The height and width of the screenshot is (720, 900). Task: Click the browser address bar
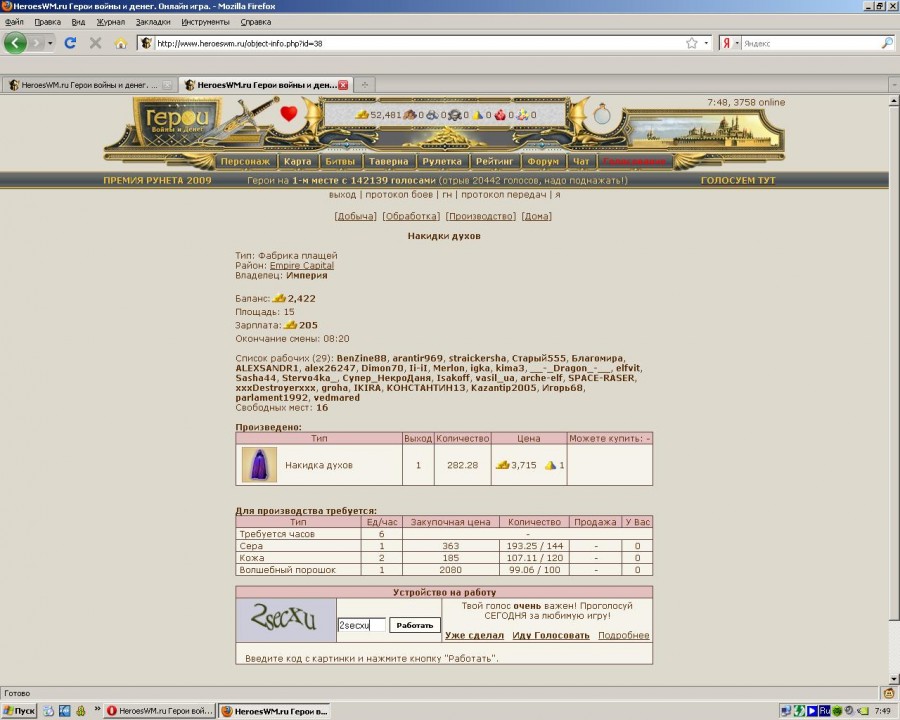[x=419, y=43]
